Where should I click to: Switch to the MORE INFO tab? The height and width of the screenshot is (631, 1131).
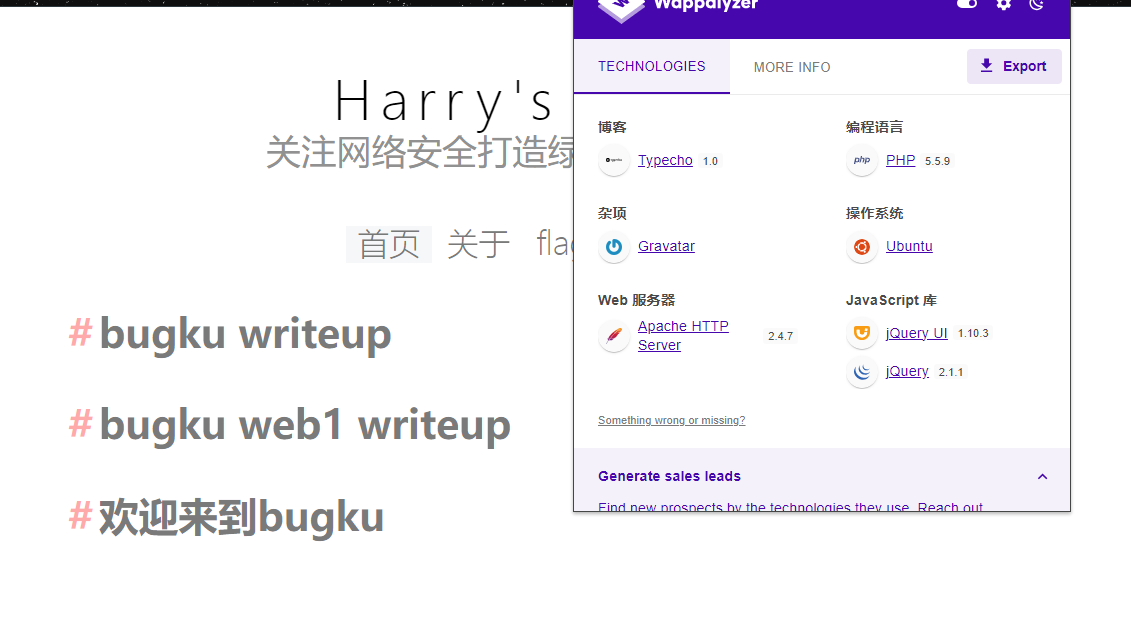pyautogui.click(x=792, y=67)
